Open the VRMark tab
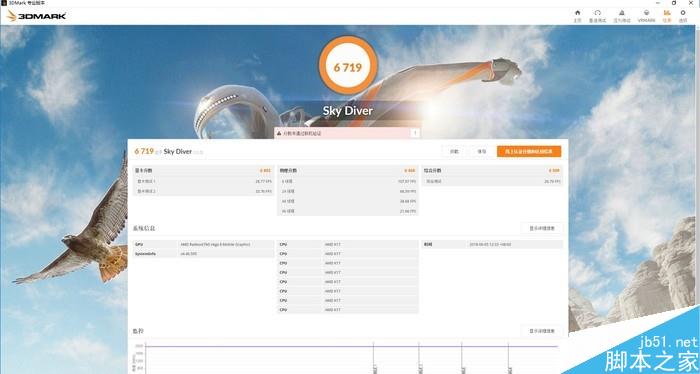The height and width of the screenshot is (374, 700). [646, 16]
